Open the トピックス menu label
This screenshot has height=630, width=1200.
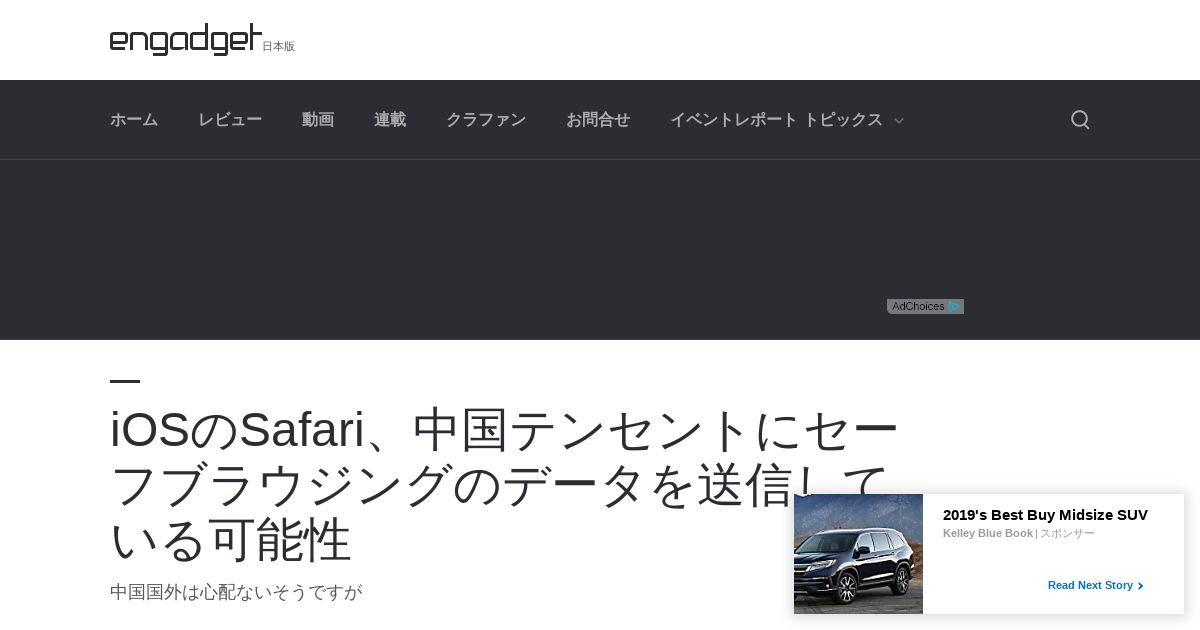[x=843, y=120]
